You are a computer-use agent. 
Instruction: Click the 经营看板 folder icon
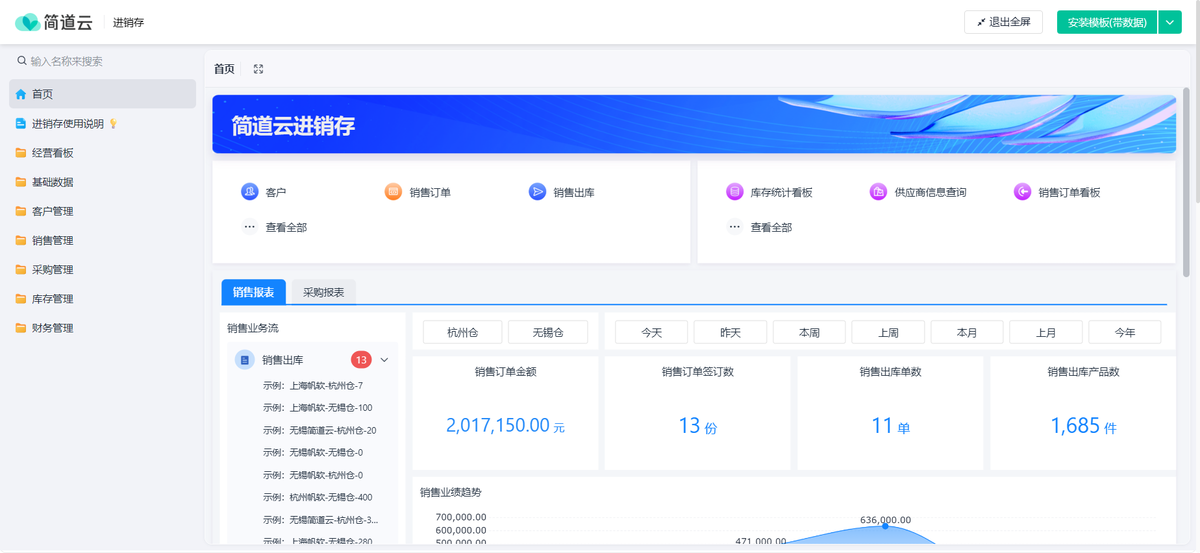point(21,153)
